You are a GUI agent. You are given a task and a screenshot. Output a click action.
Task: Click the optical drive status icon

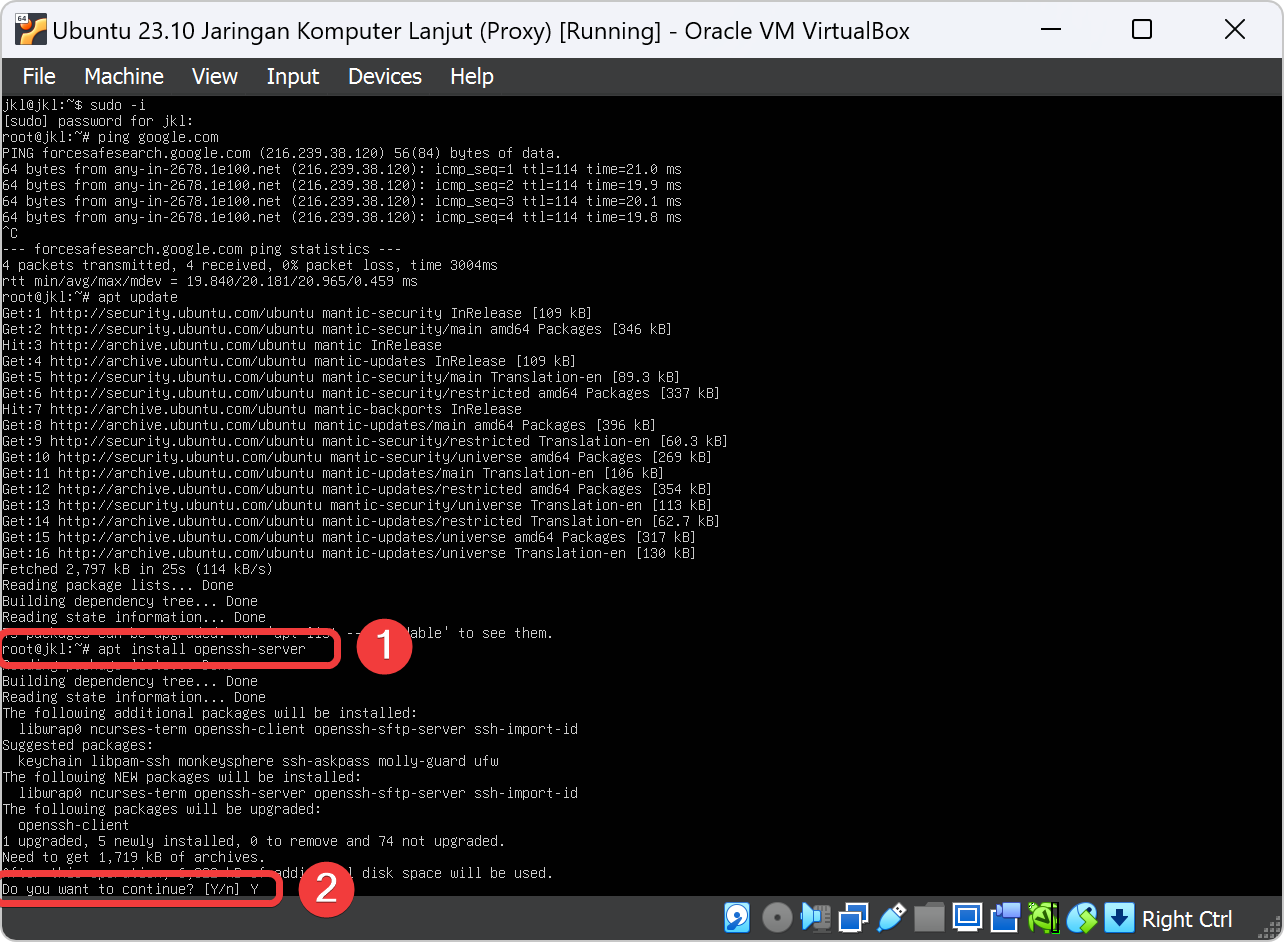coord(777,917)
